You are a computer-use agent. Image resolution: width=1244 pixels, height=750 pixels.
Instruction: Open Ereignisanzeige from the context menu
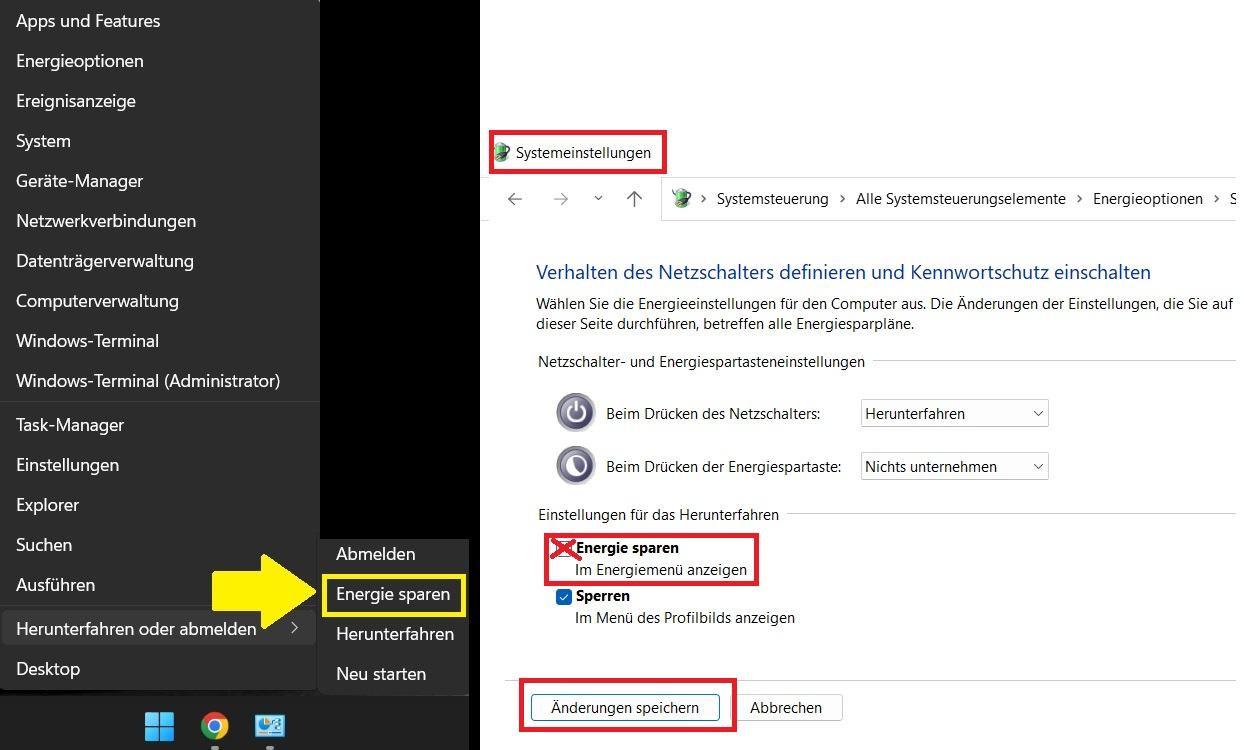tap(160, 101)
